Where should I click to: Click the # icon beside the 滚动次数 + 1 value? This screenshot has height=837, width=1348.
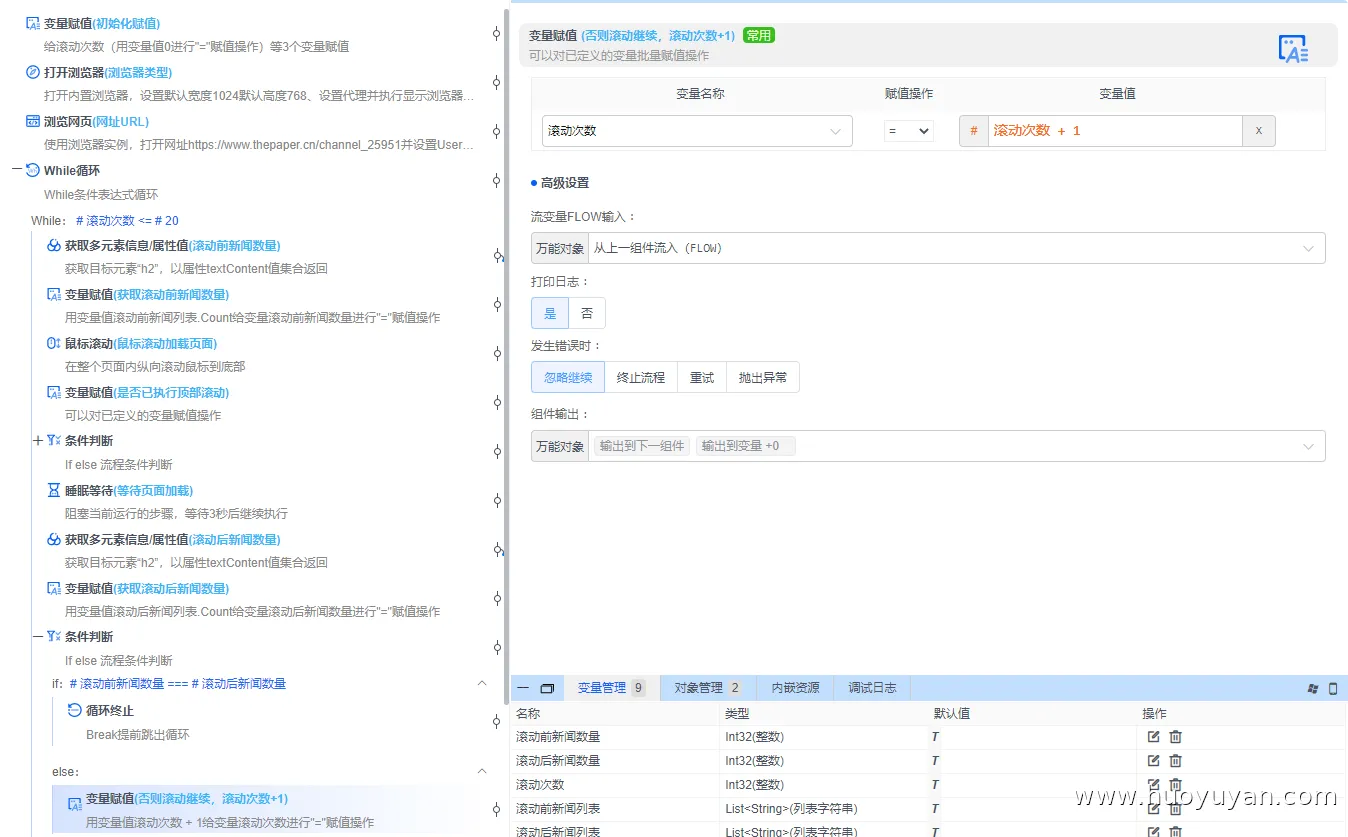[973, 130]
